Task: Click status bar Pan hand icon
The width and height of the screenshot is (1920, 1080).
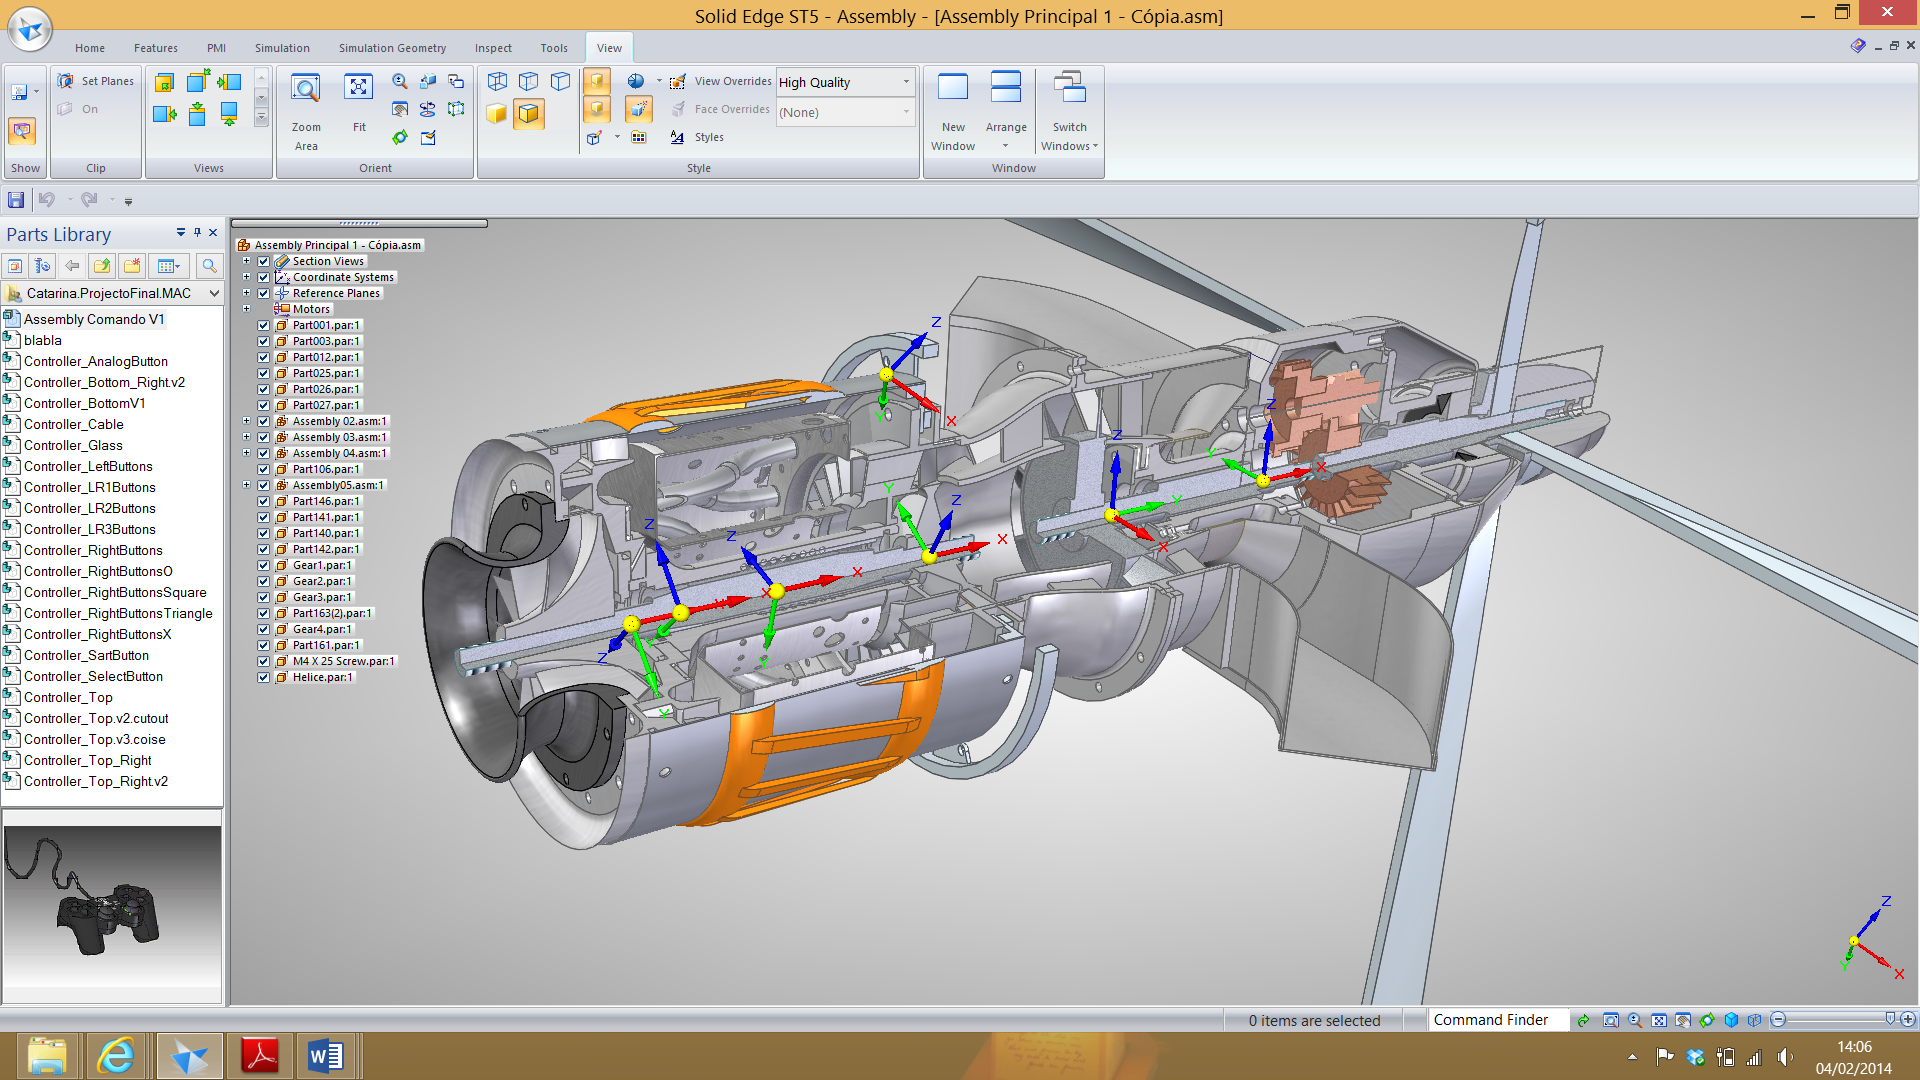Action: (x=1683, y=1020)
